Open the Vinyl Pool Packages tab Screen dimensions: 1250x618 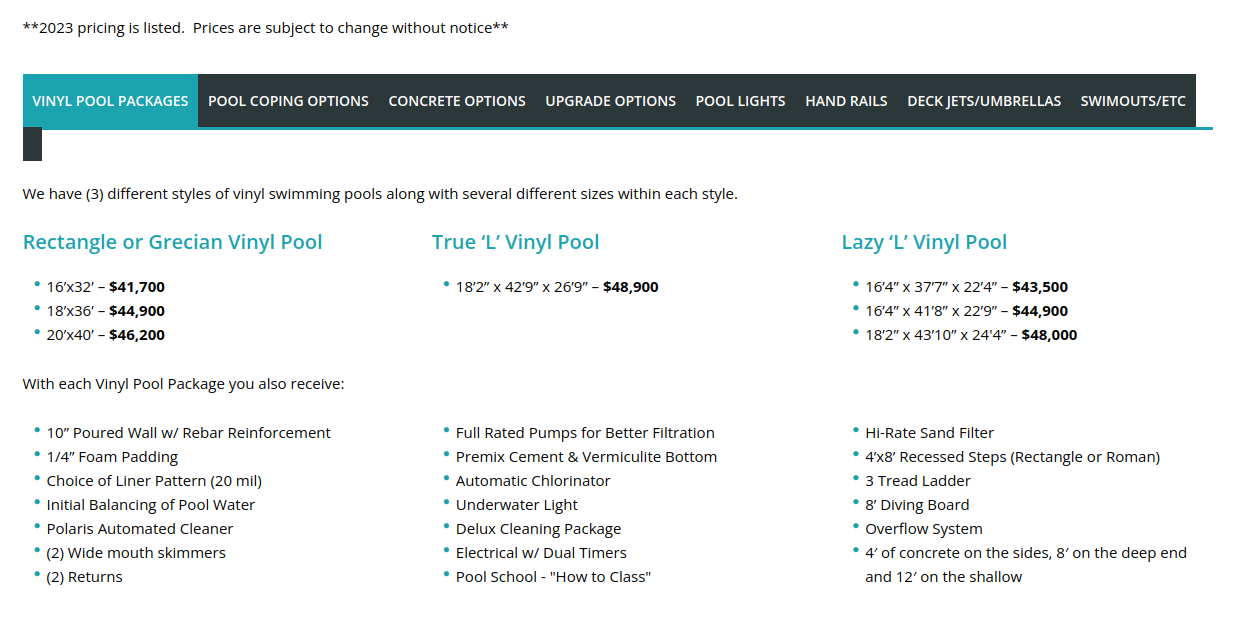[110, 101]
